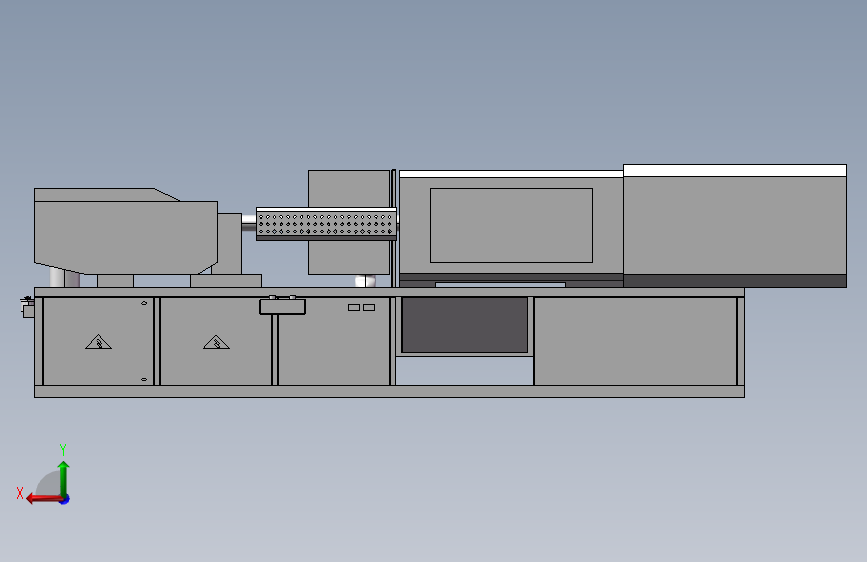Screen dimensions: 867x562
Task: Select the handle bracket on the base top edge
Action: tap(283, 305)
